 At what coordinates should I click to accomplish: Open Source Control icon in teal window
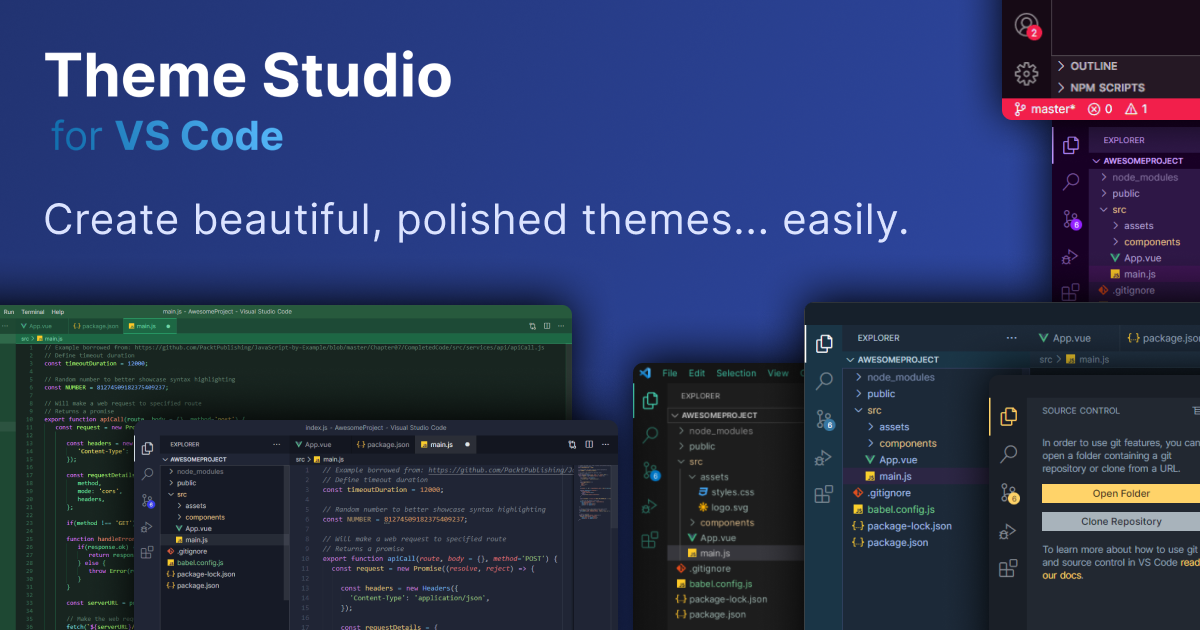(825, 420)
